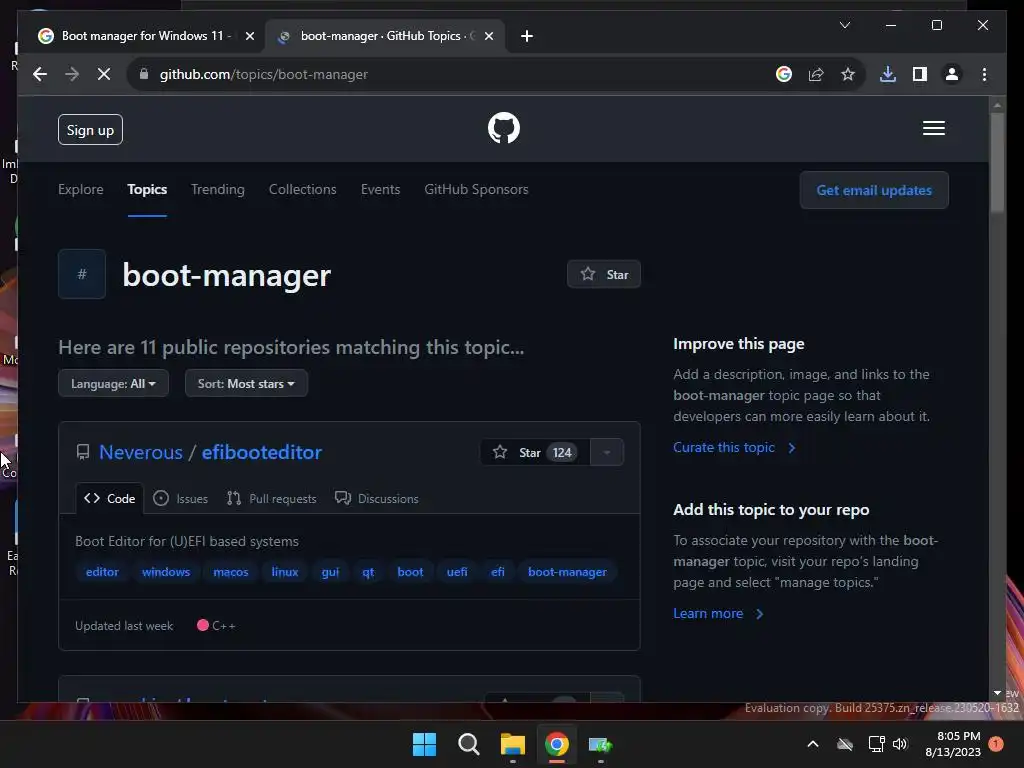
Task: Open Chrome downloads icon
Action: 888,74
